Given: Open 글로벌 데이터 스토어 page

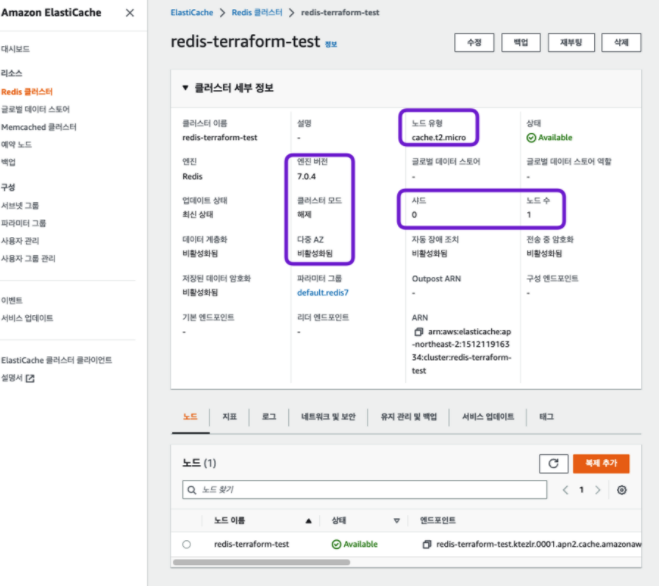Looking at the screenshot, I should pyautogui.click(x=35, y=109).
